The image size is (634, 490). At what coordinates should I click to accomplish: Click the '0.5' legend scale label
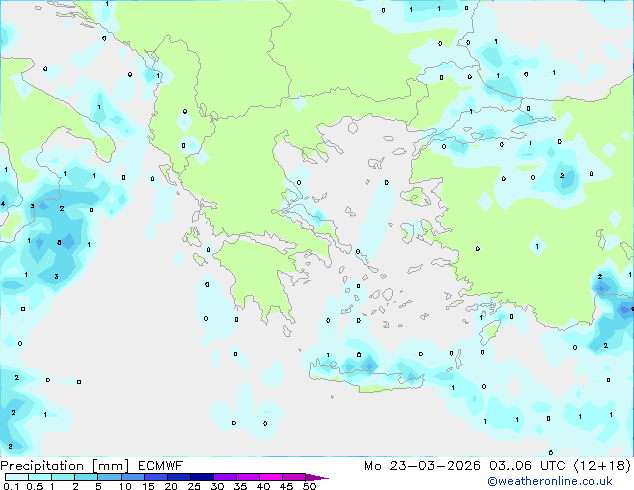coord(34,486)
